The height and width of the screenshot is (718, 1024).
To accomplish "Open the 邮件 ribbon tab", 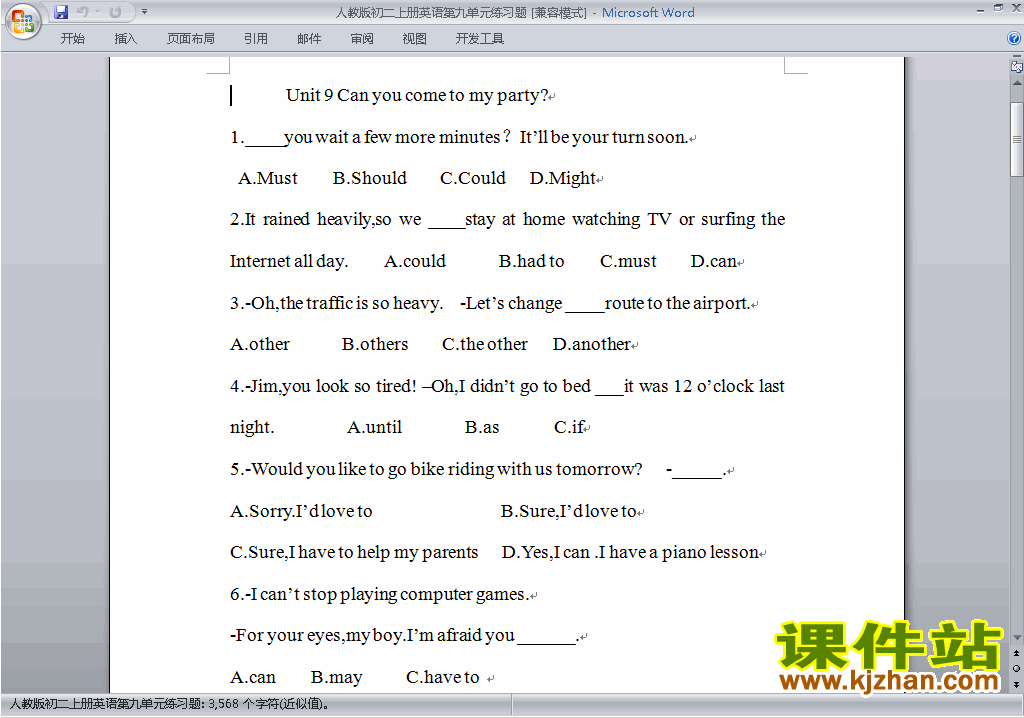I will (x=309, y=39).
